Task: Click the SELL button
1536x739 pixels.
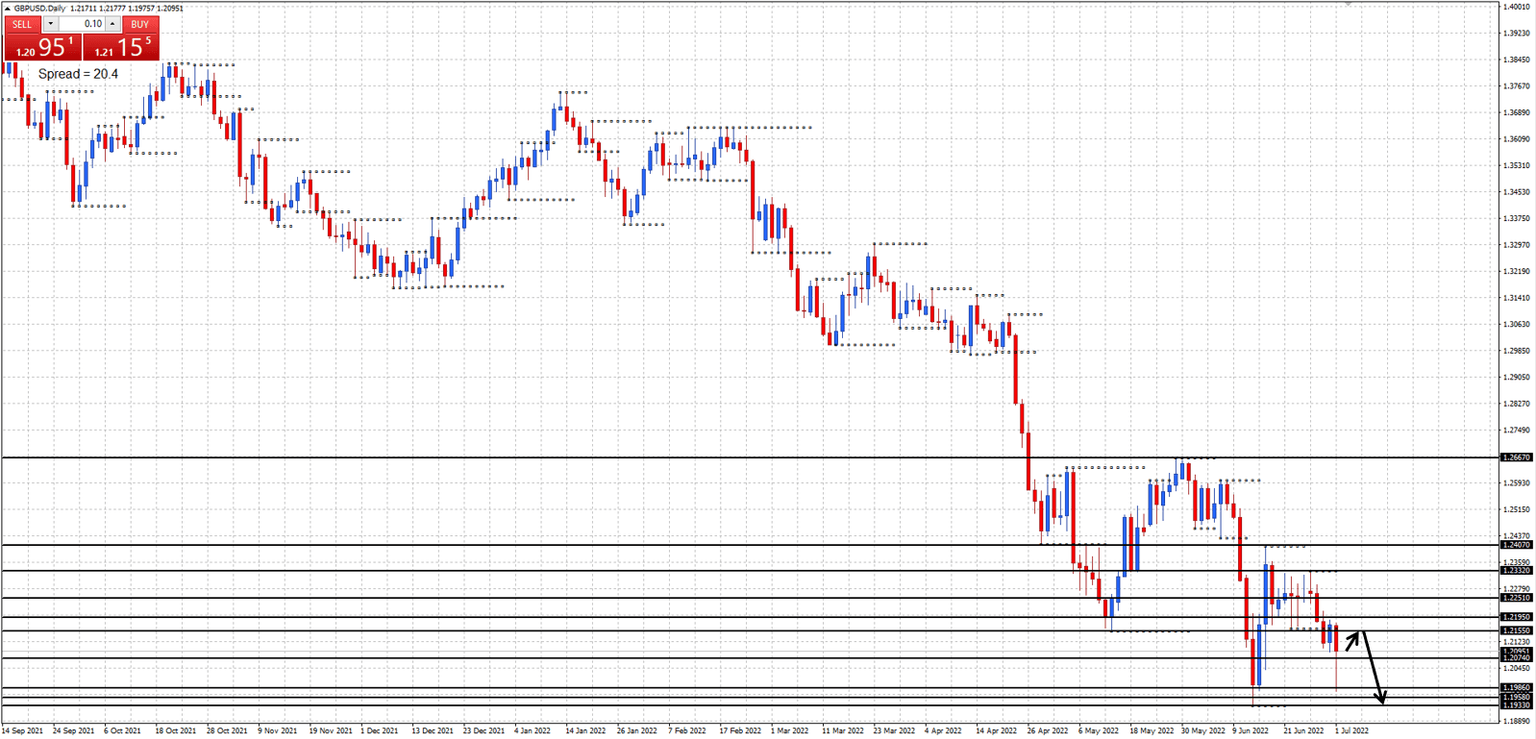Action: [x=22, y=23]
